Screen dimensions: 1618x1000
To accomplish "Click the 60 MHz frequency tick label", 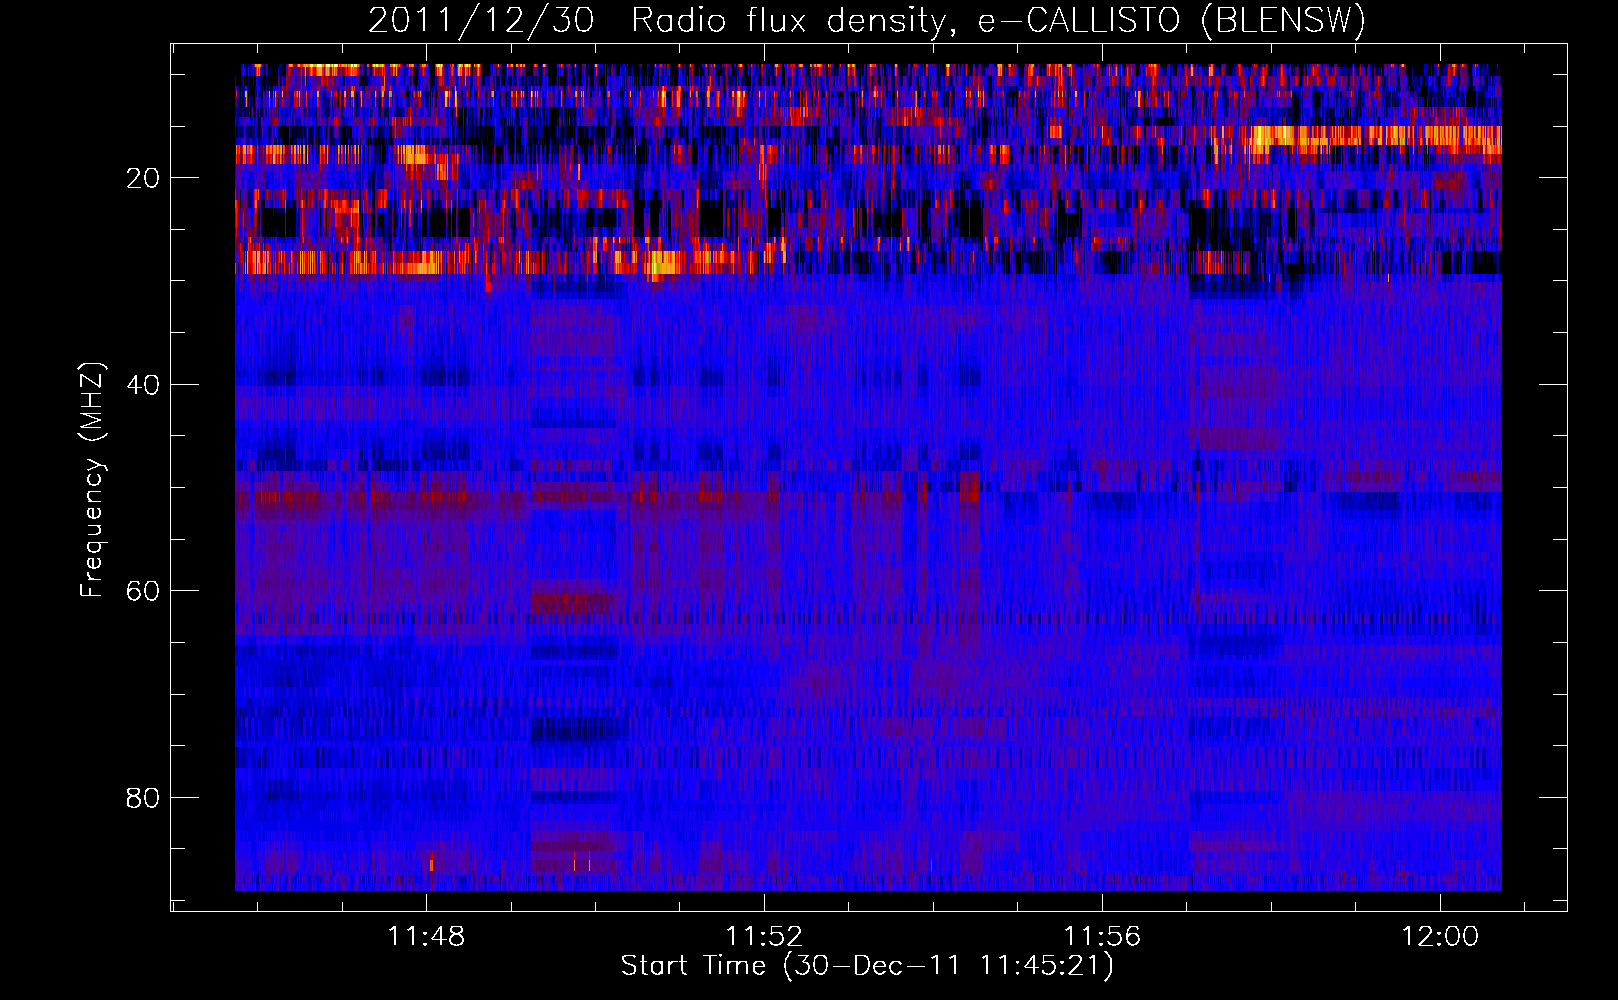I will point(143,591).
